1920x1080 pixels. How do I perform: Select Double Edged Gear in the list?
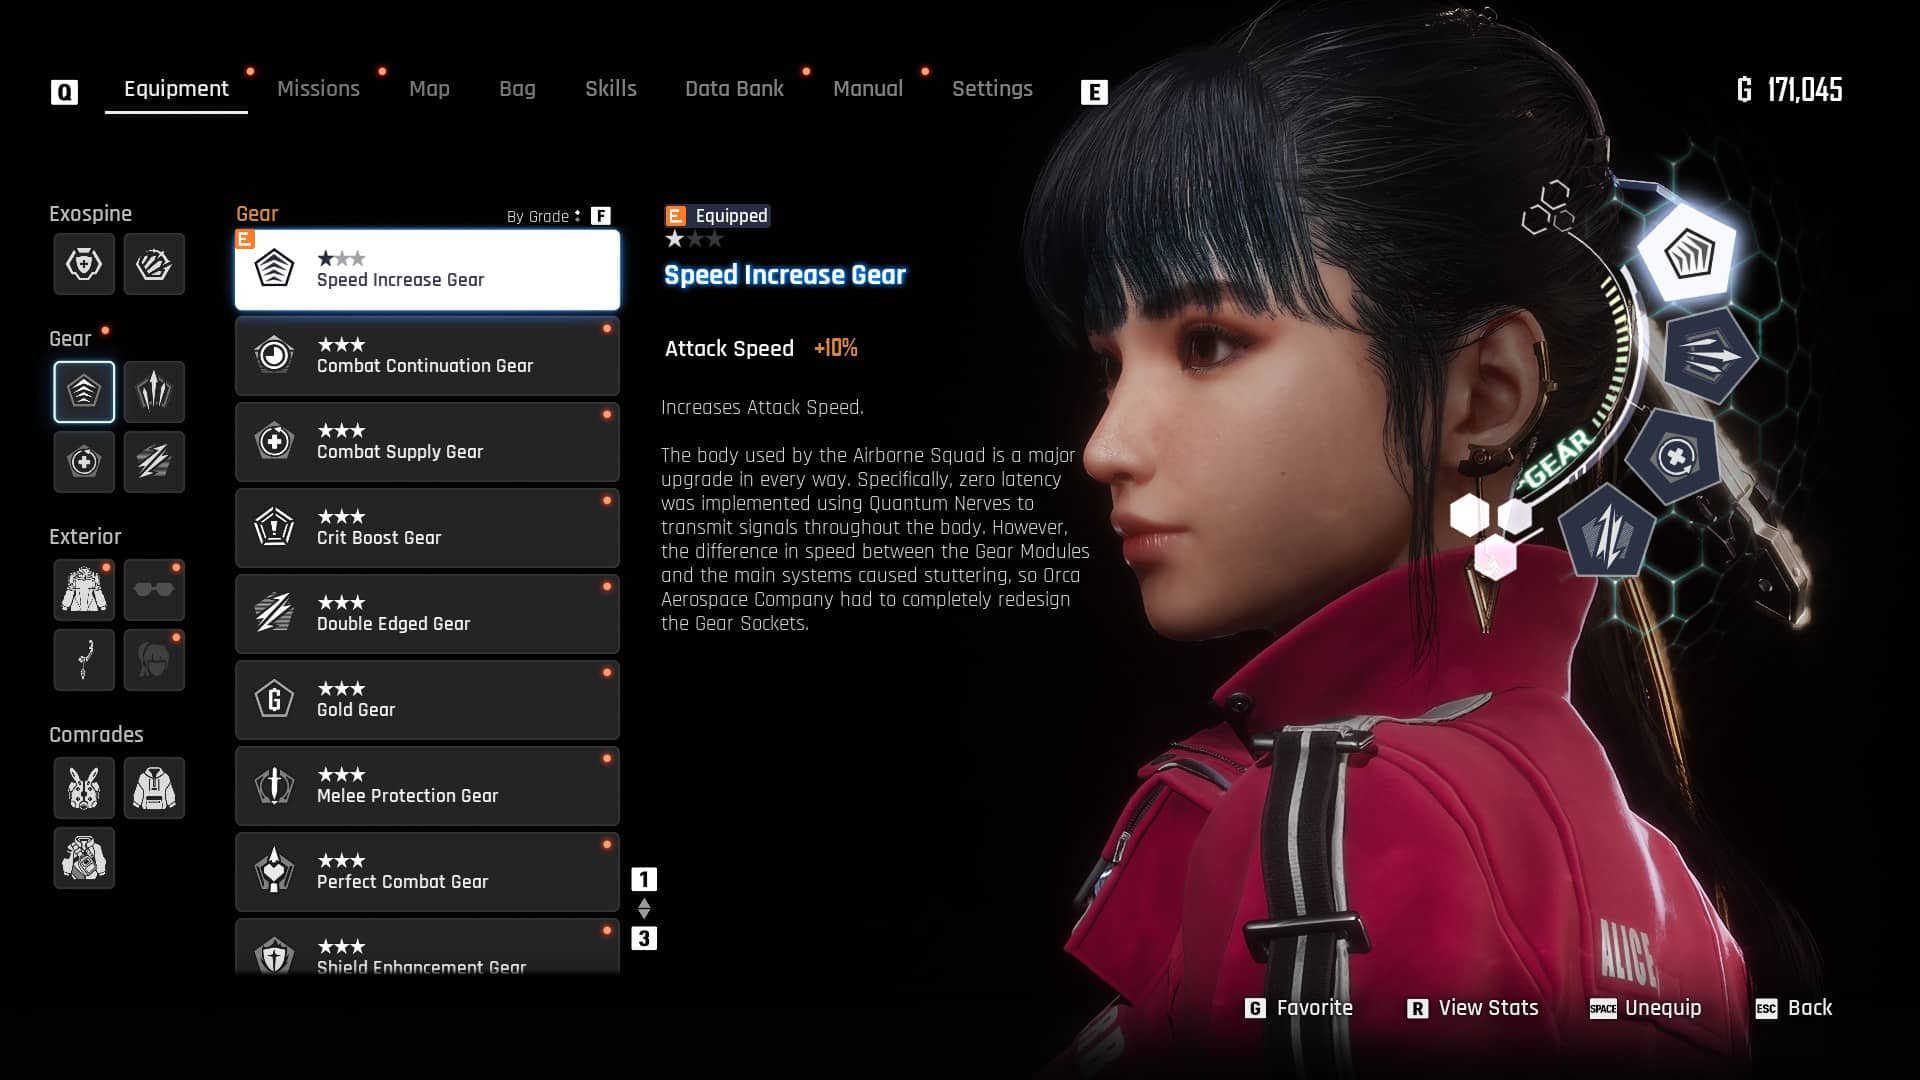[x=427, y=614]
